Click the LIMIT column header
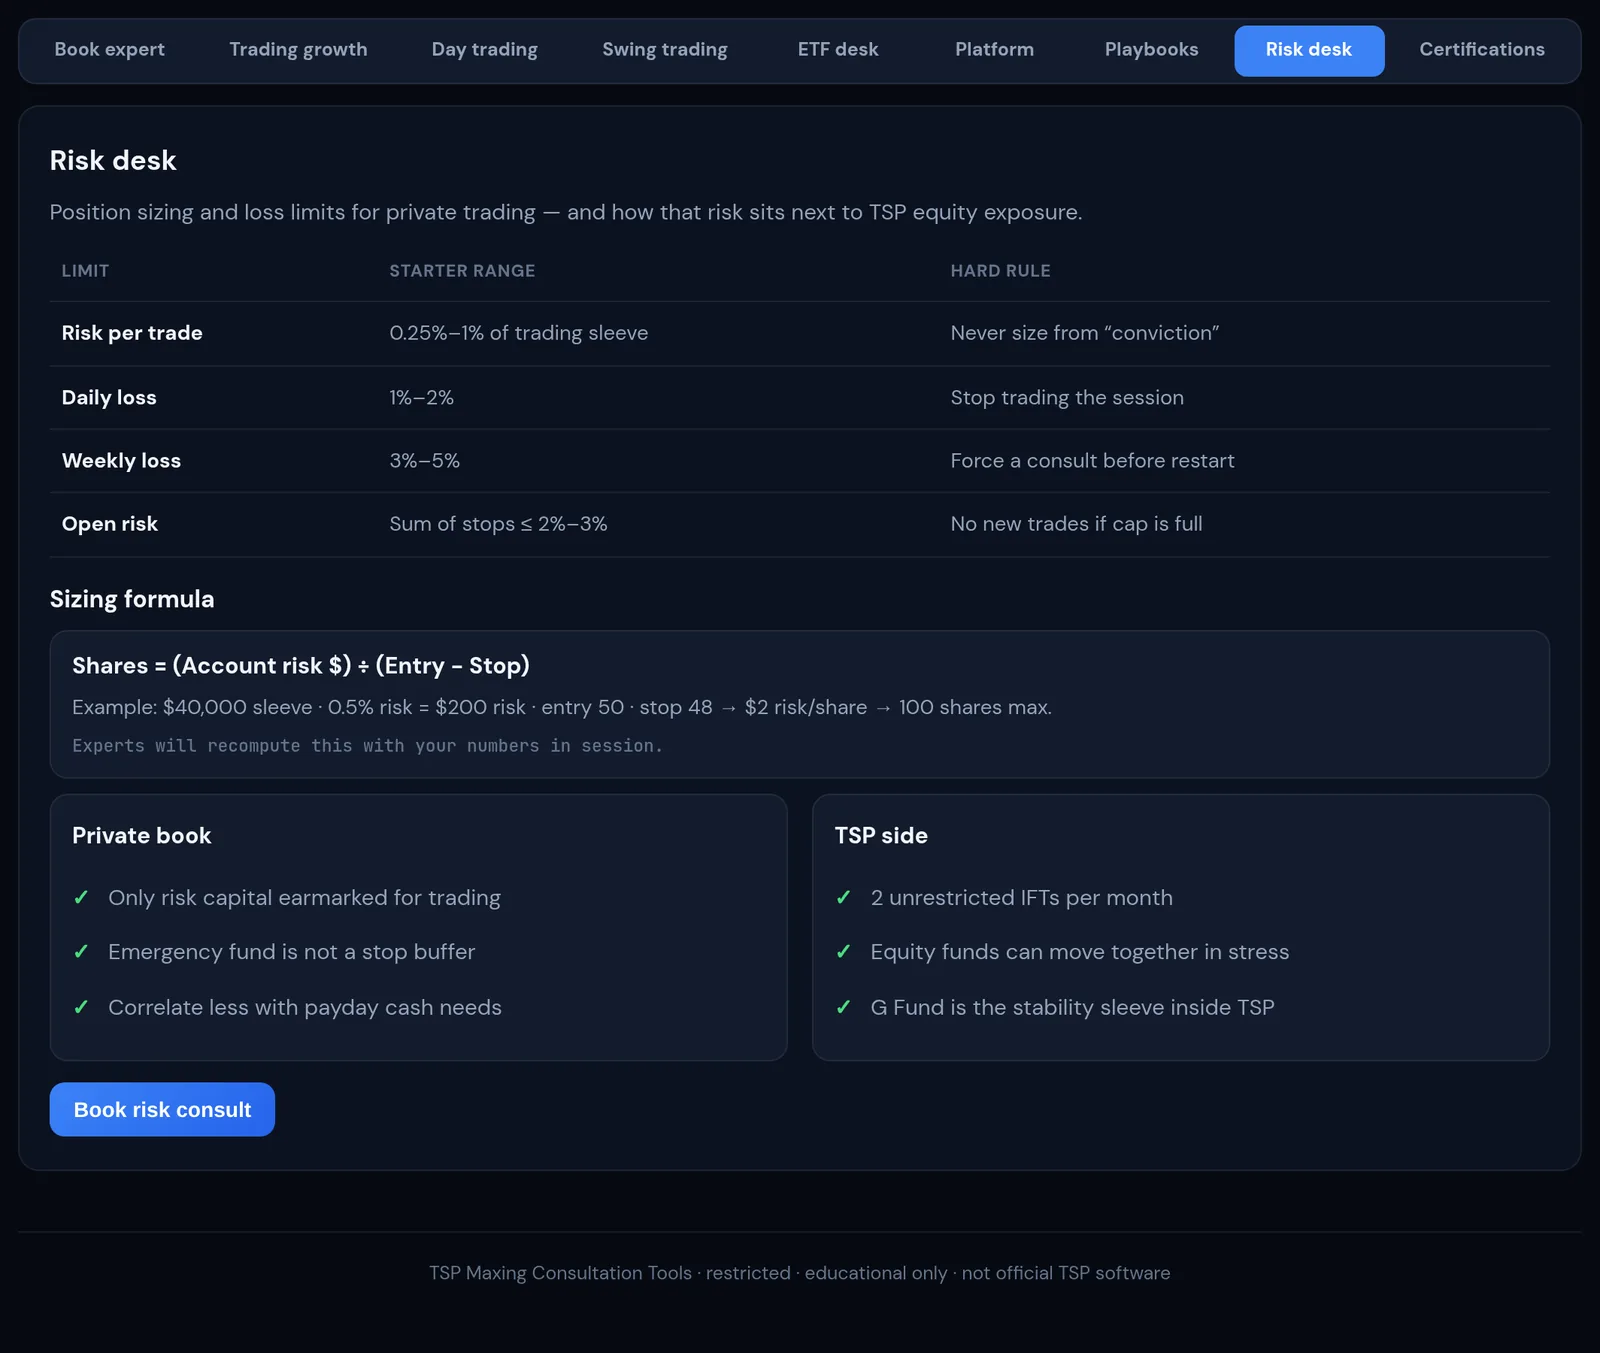The width and height of the screenshot is (1600, 1353). [85, 271]
